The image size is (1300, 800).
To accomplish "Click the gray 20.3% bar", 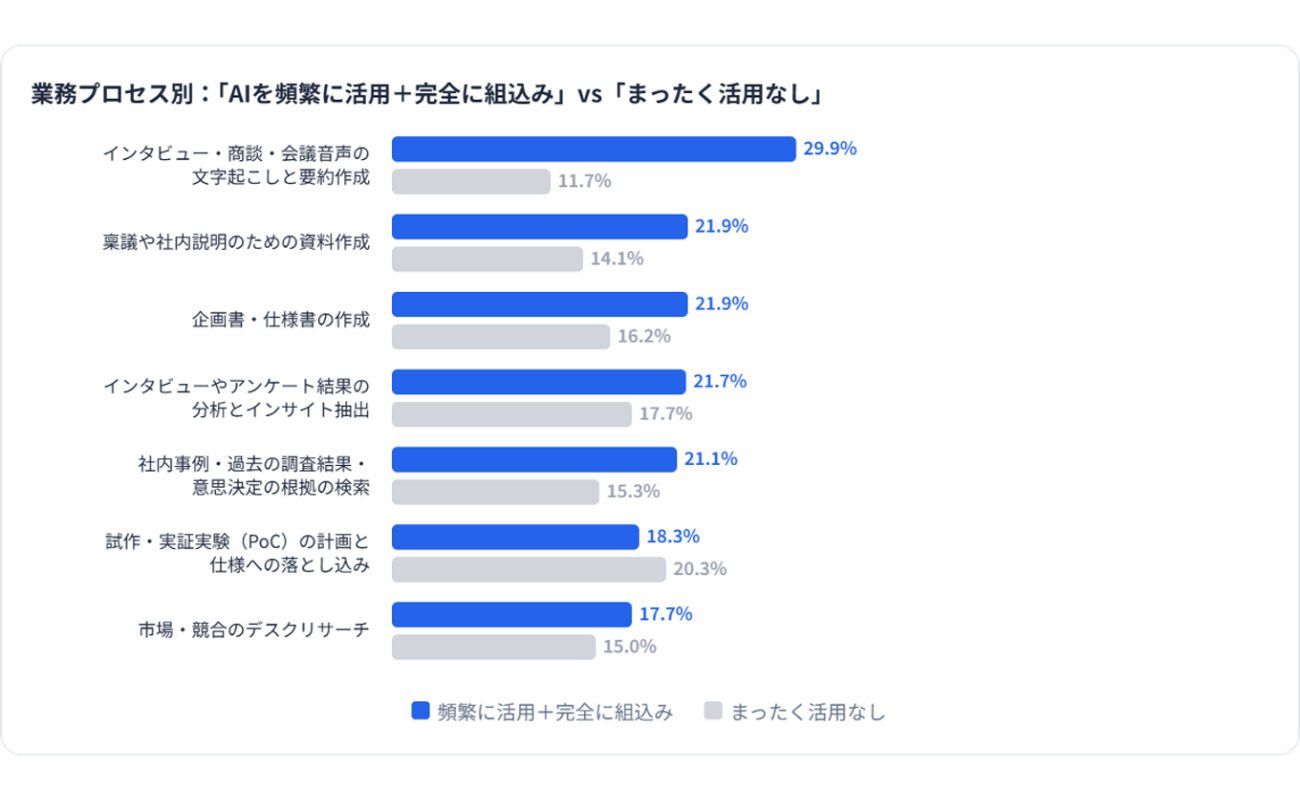I will (529, 569).
